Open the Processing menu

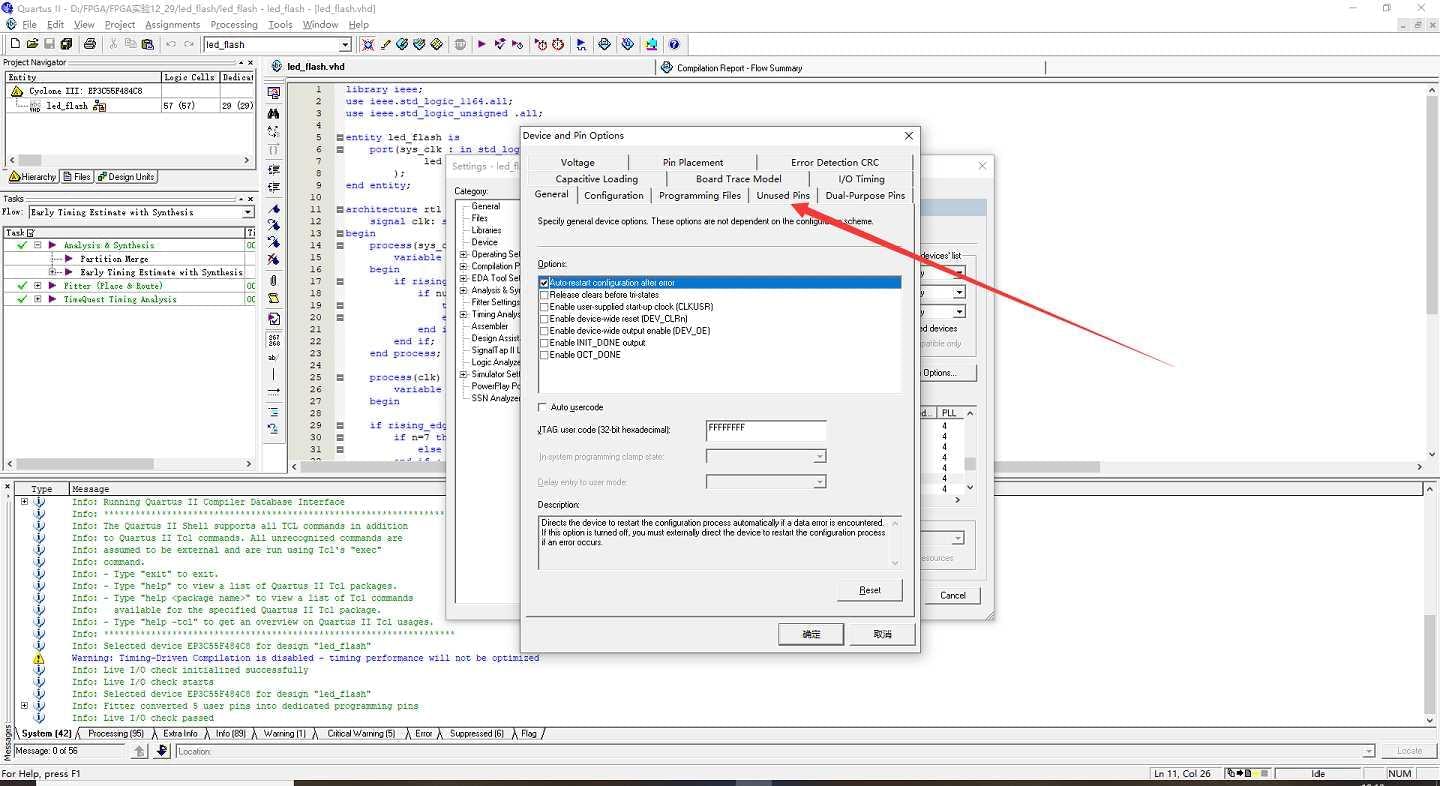(234, 24)
